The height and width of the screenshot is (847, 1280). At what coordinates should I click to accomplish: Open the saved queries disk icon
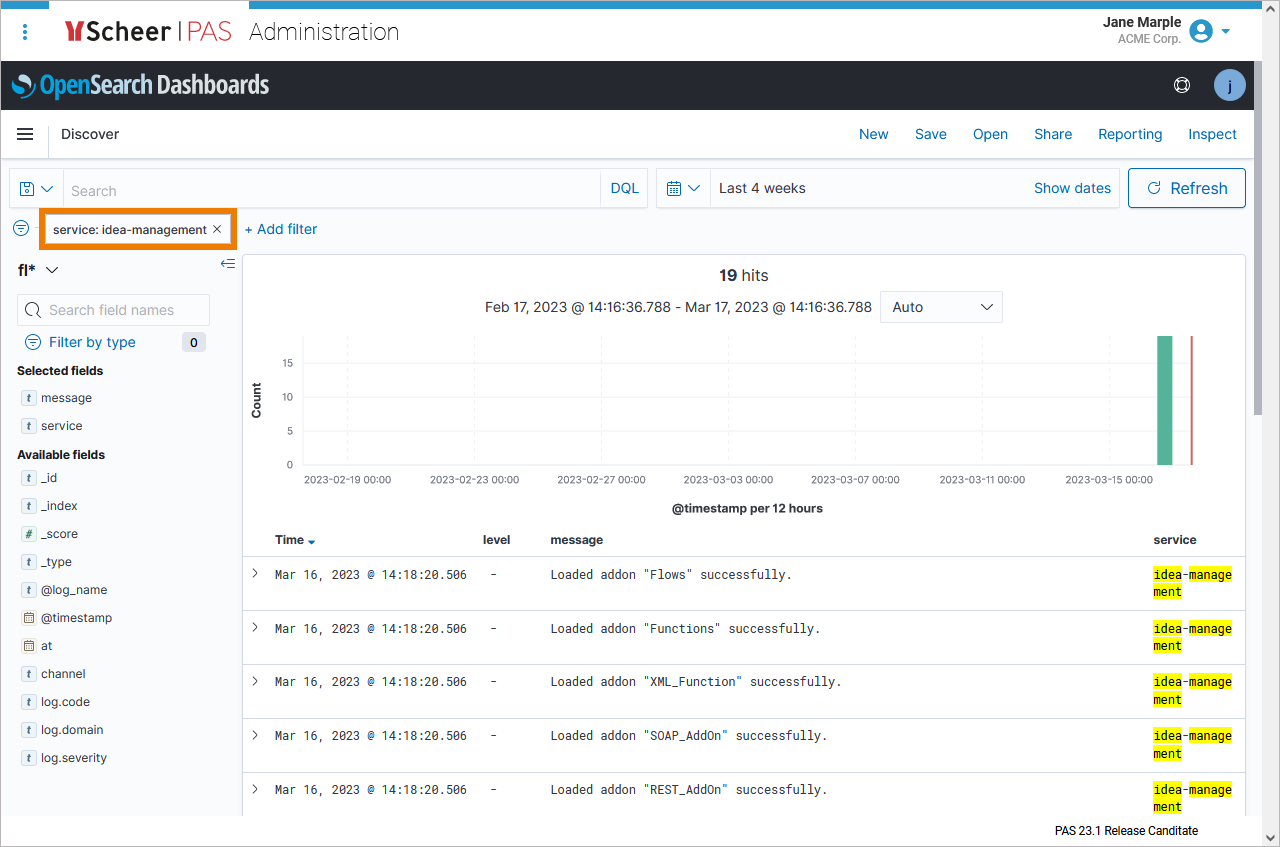click(x=36, y=189)
